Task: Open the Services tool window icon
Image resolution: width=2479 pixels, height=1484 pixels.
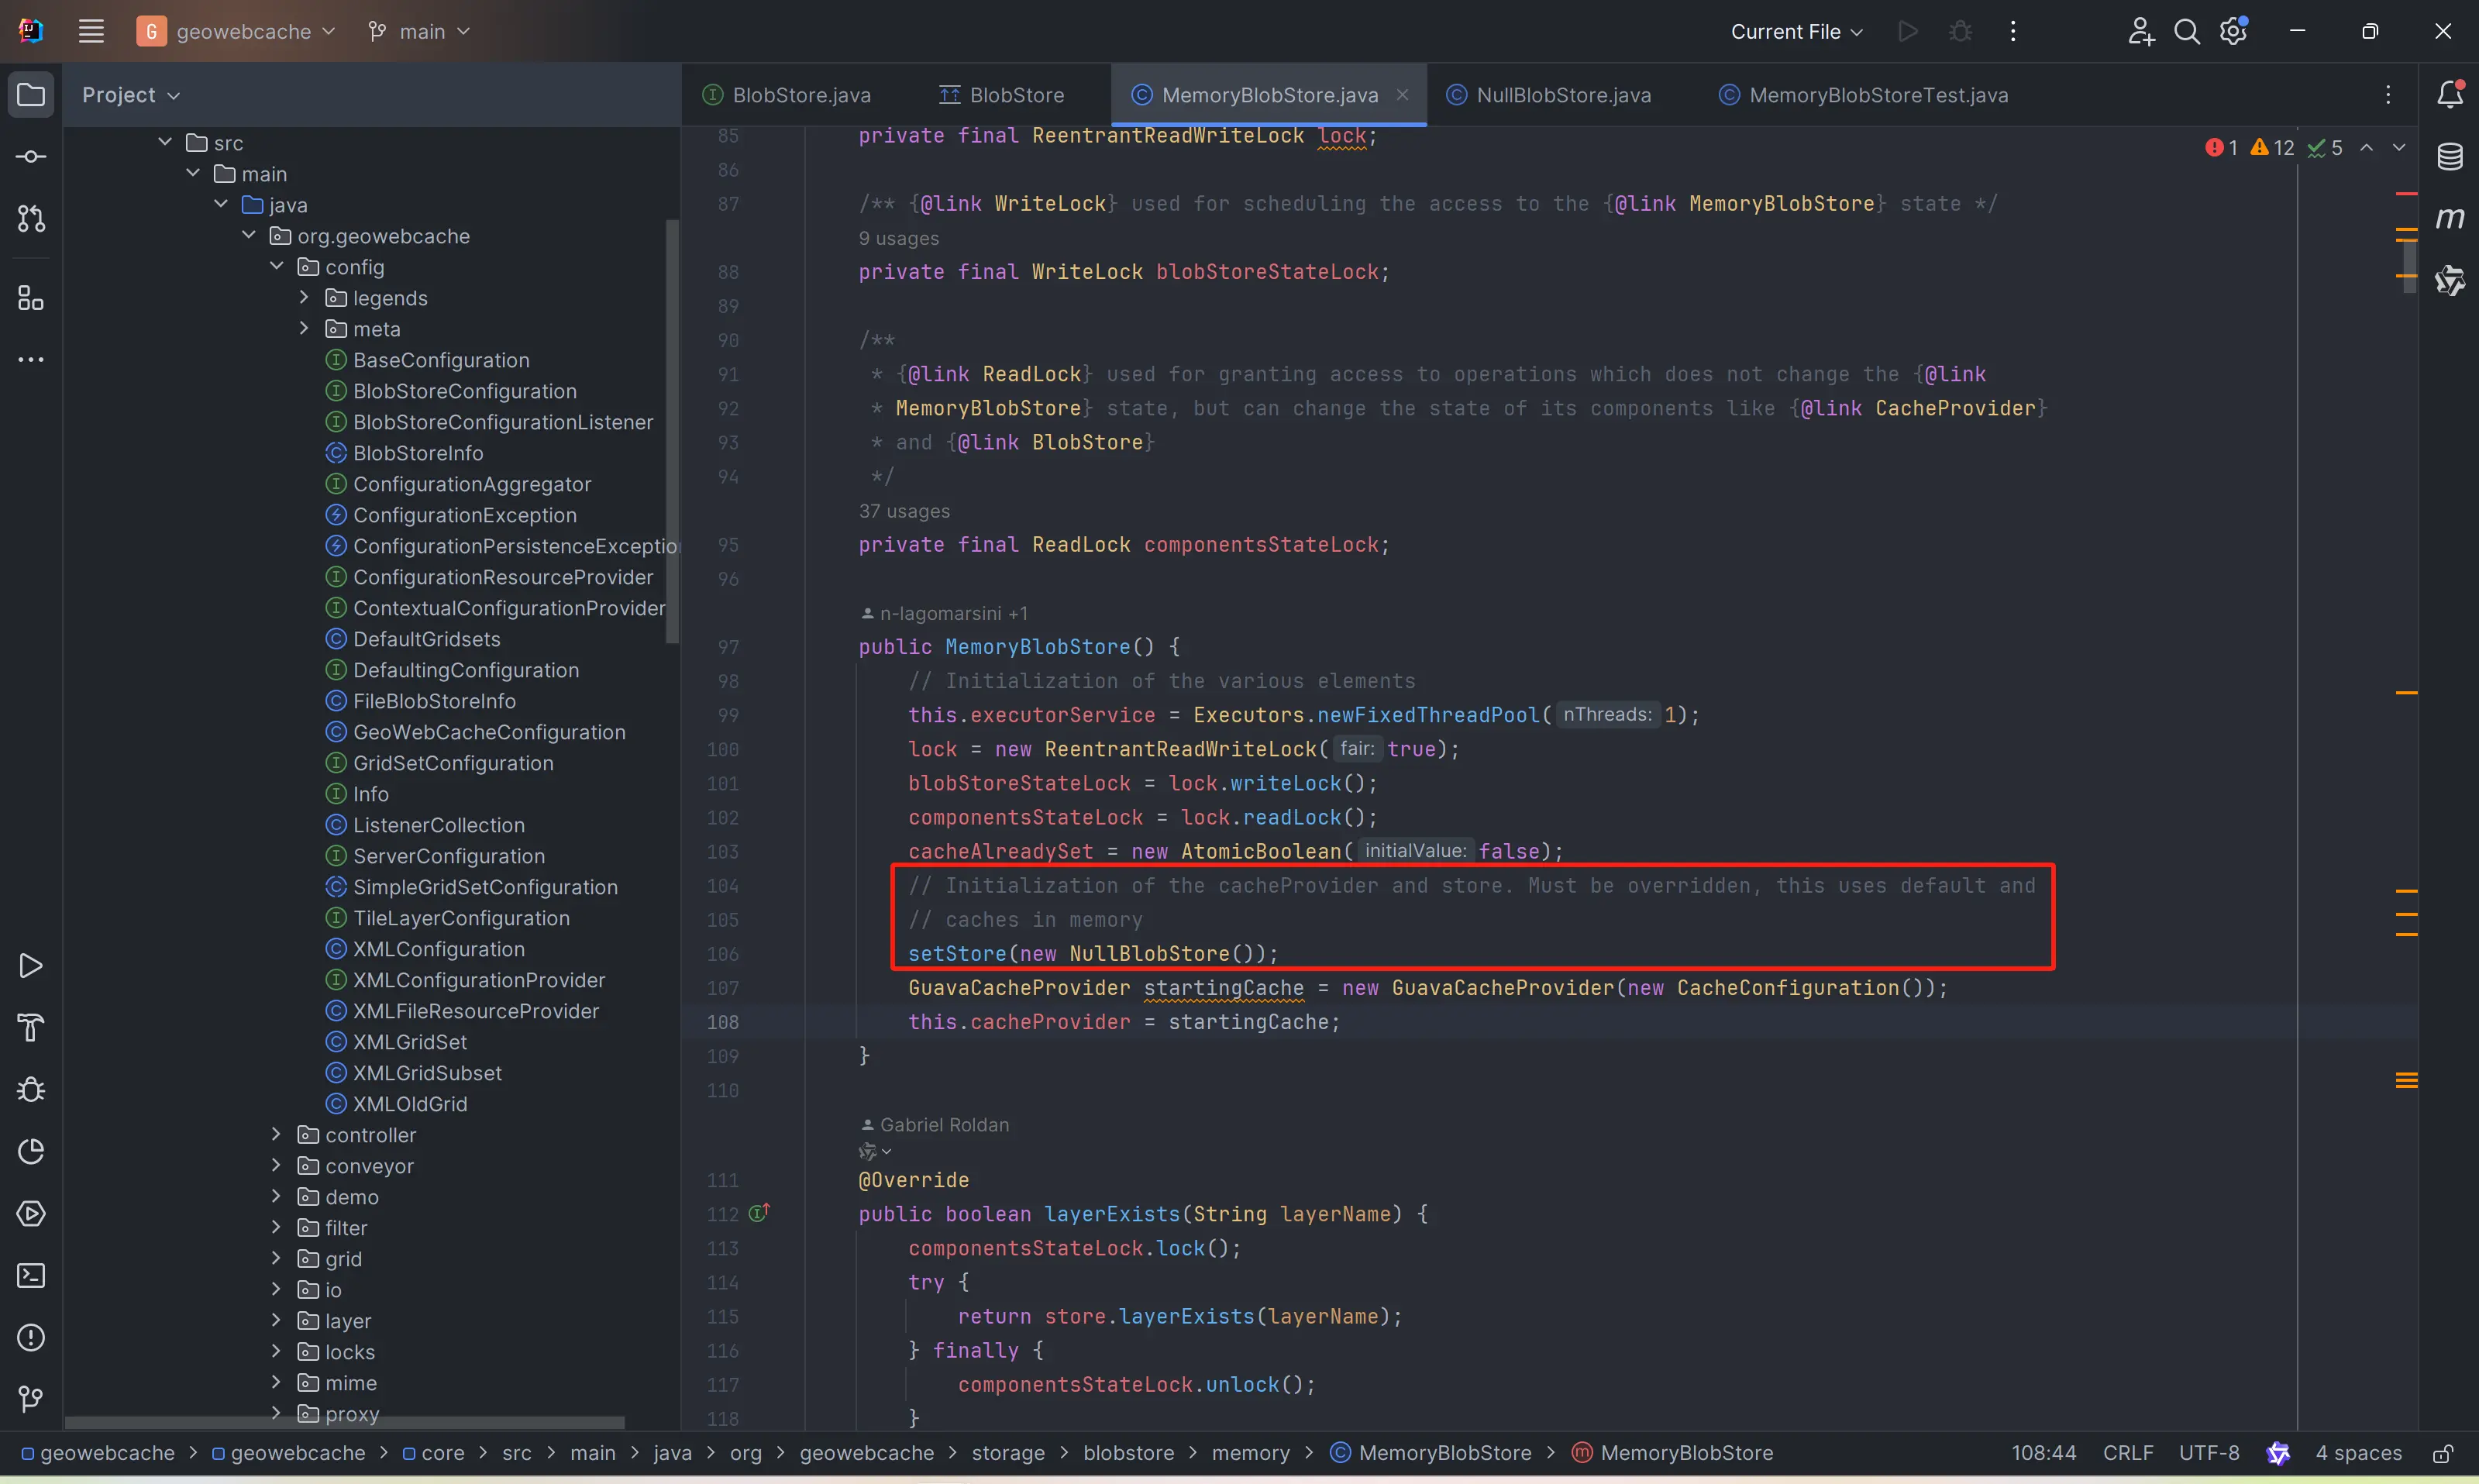Action: pos(31,1214)
